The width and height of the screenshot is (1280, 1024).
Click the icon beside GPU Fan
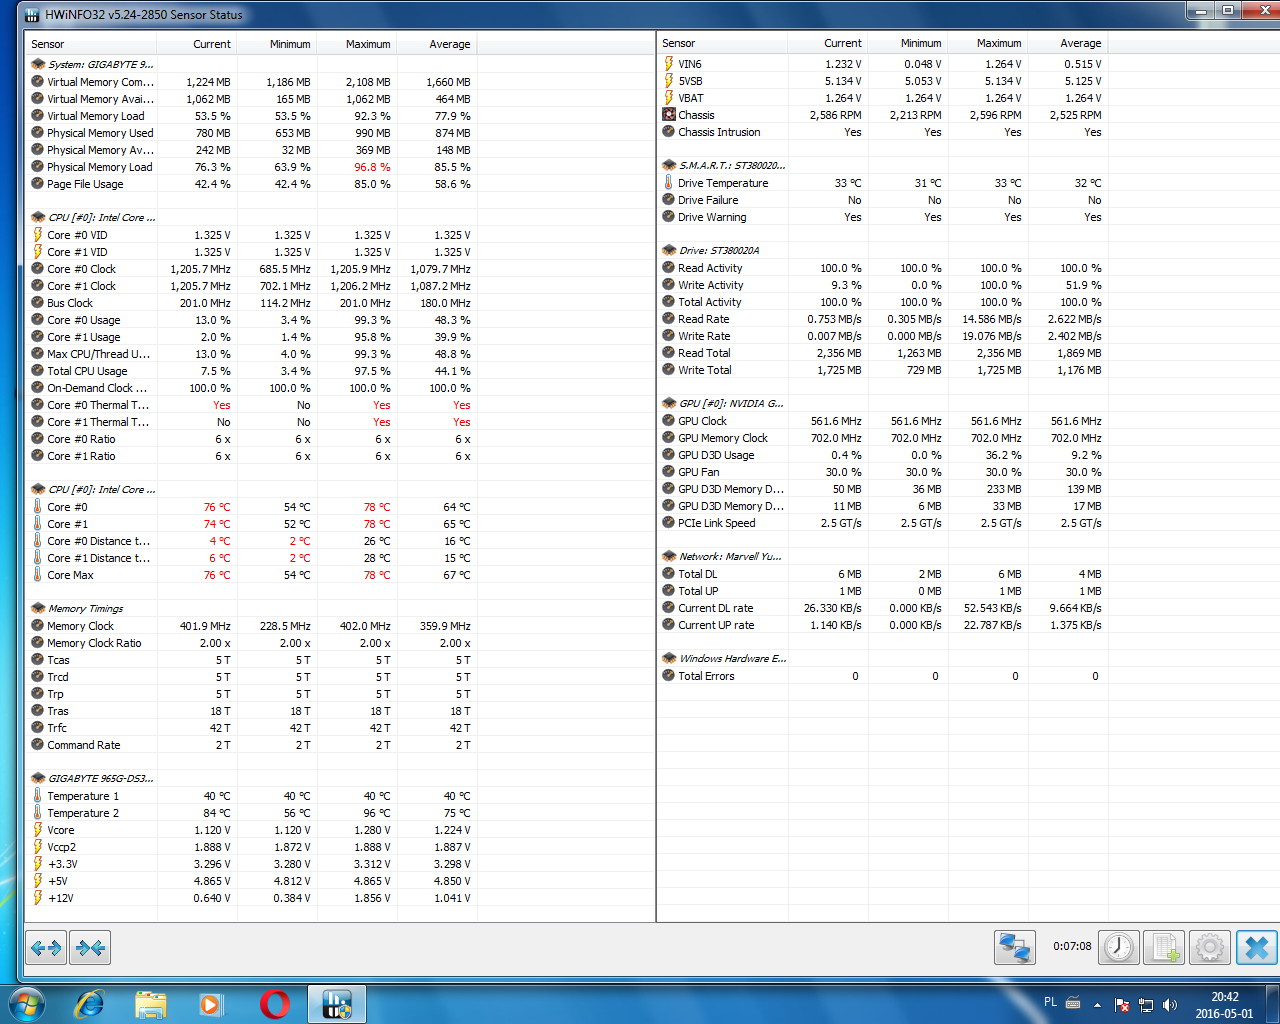click(668, 472)
